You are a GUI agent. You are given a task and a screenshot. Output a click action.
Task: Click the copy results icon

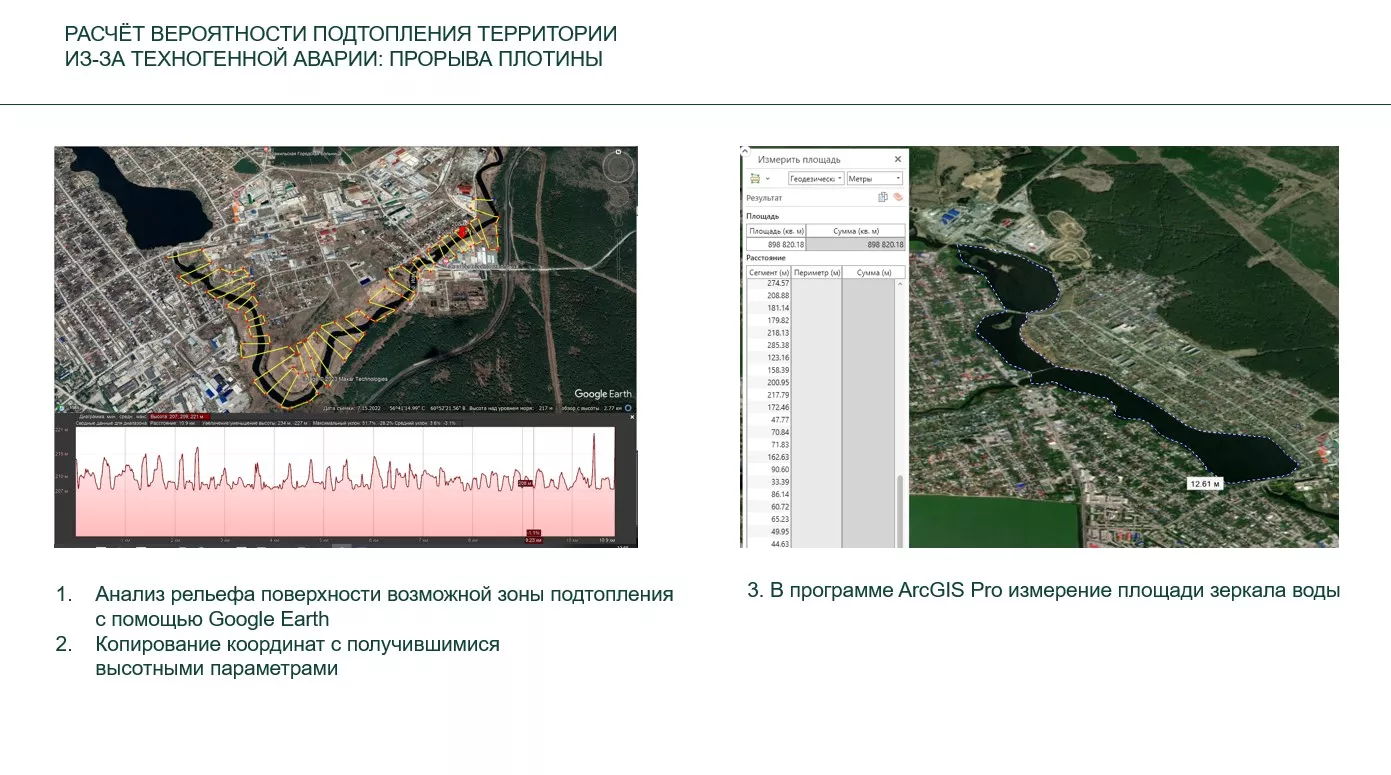(x=882, y=198)
